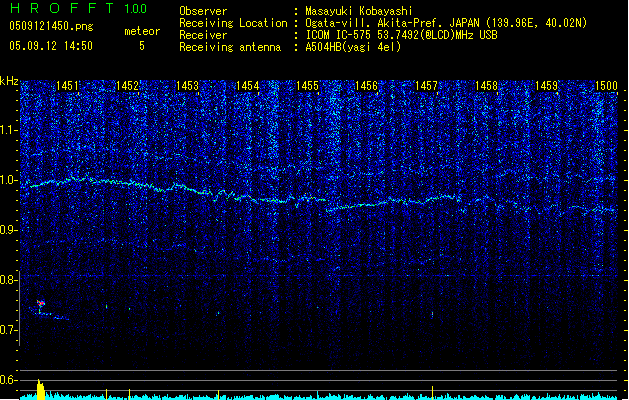Click the 1455 time label
This screenshot has height=400, width=629.
tap(307, 87)
